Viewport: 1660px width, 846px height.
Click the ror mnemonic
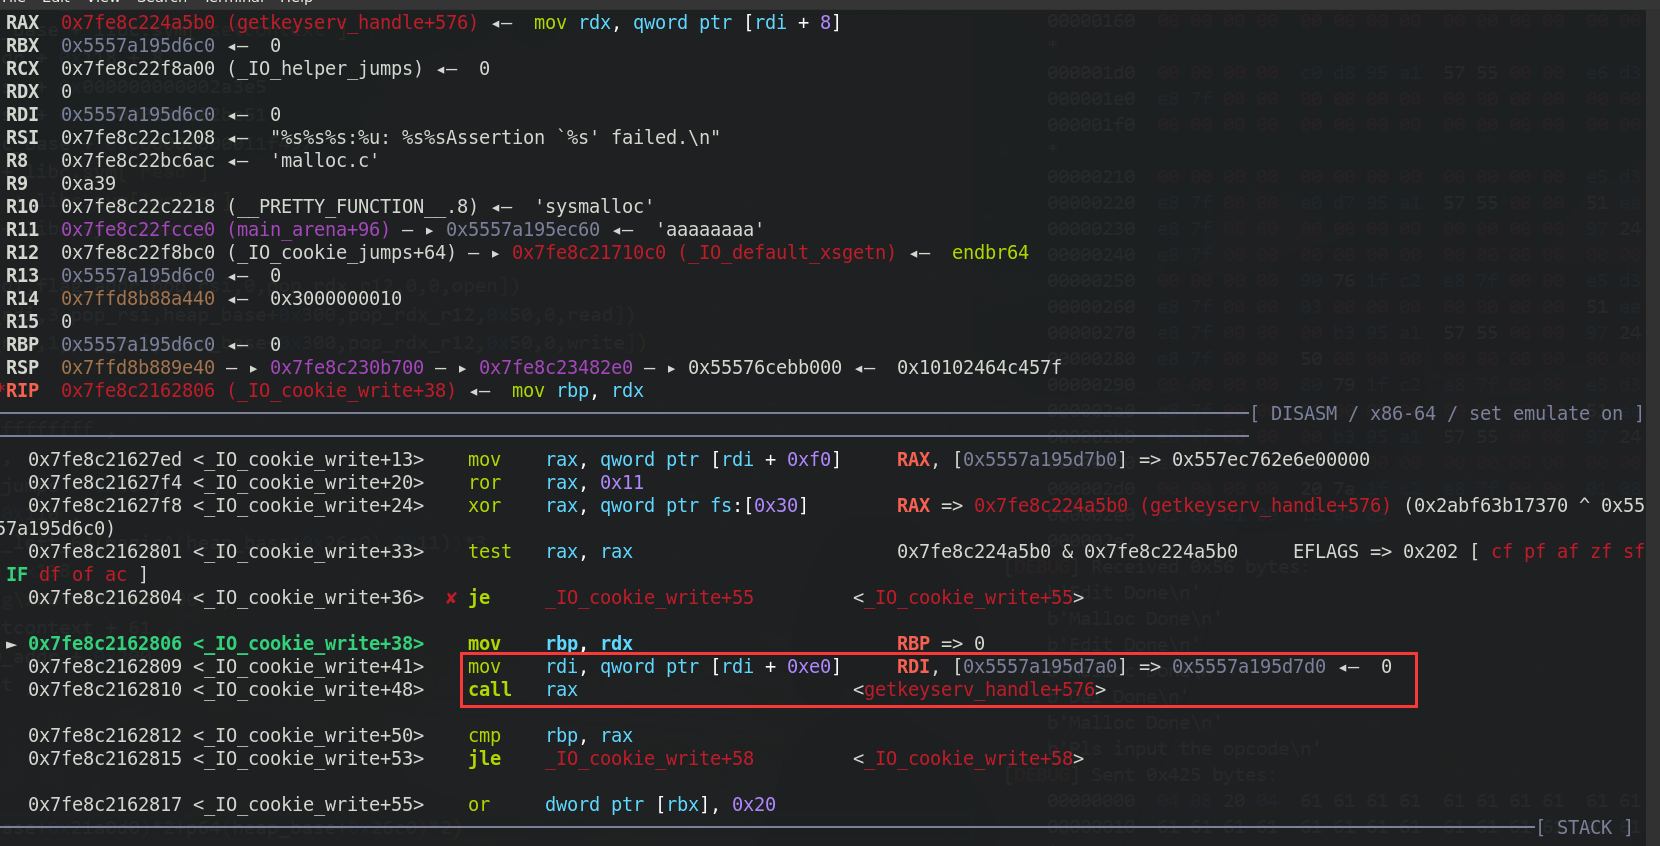[484, 482]
